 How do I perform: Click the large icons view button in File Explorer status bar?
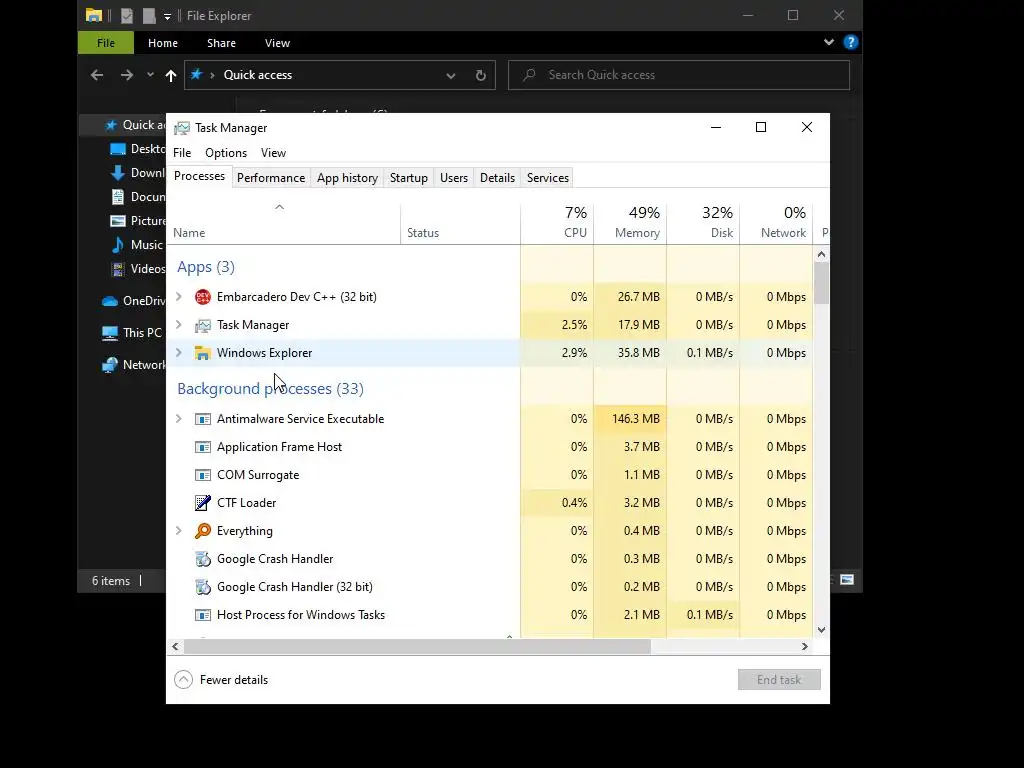[x=846, y=580]
